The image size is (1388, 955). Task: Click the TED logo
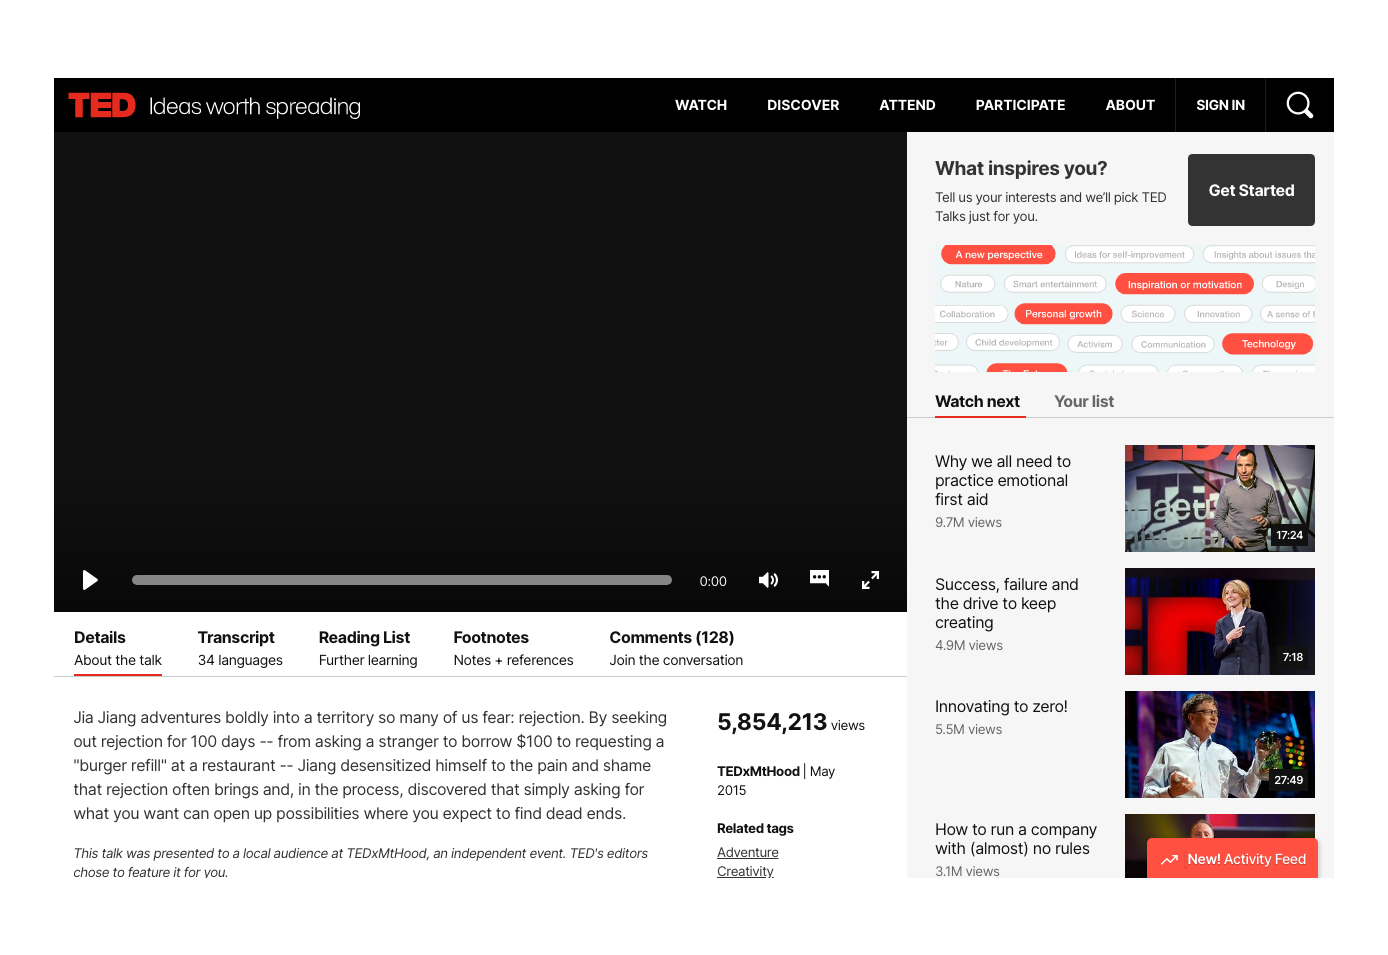pyautogui.click(x=102, y=105)
